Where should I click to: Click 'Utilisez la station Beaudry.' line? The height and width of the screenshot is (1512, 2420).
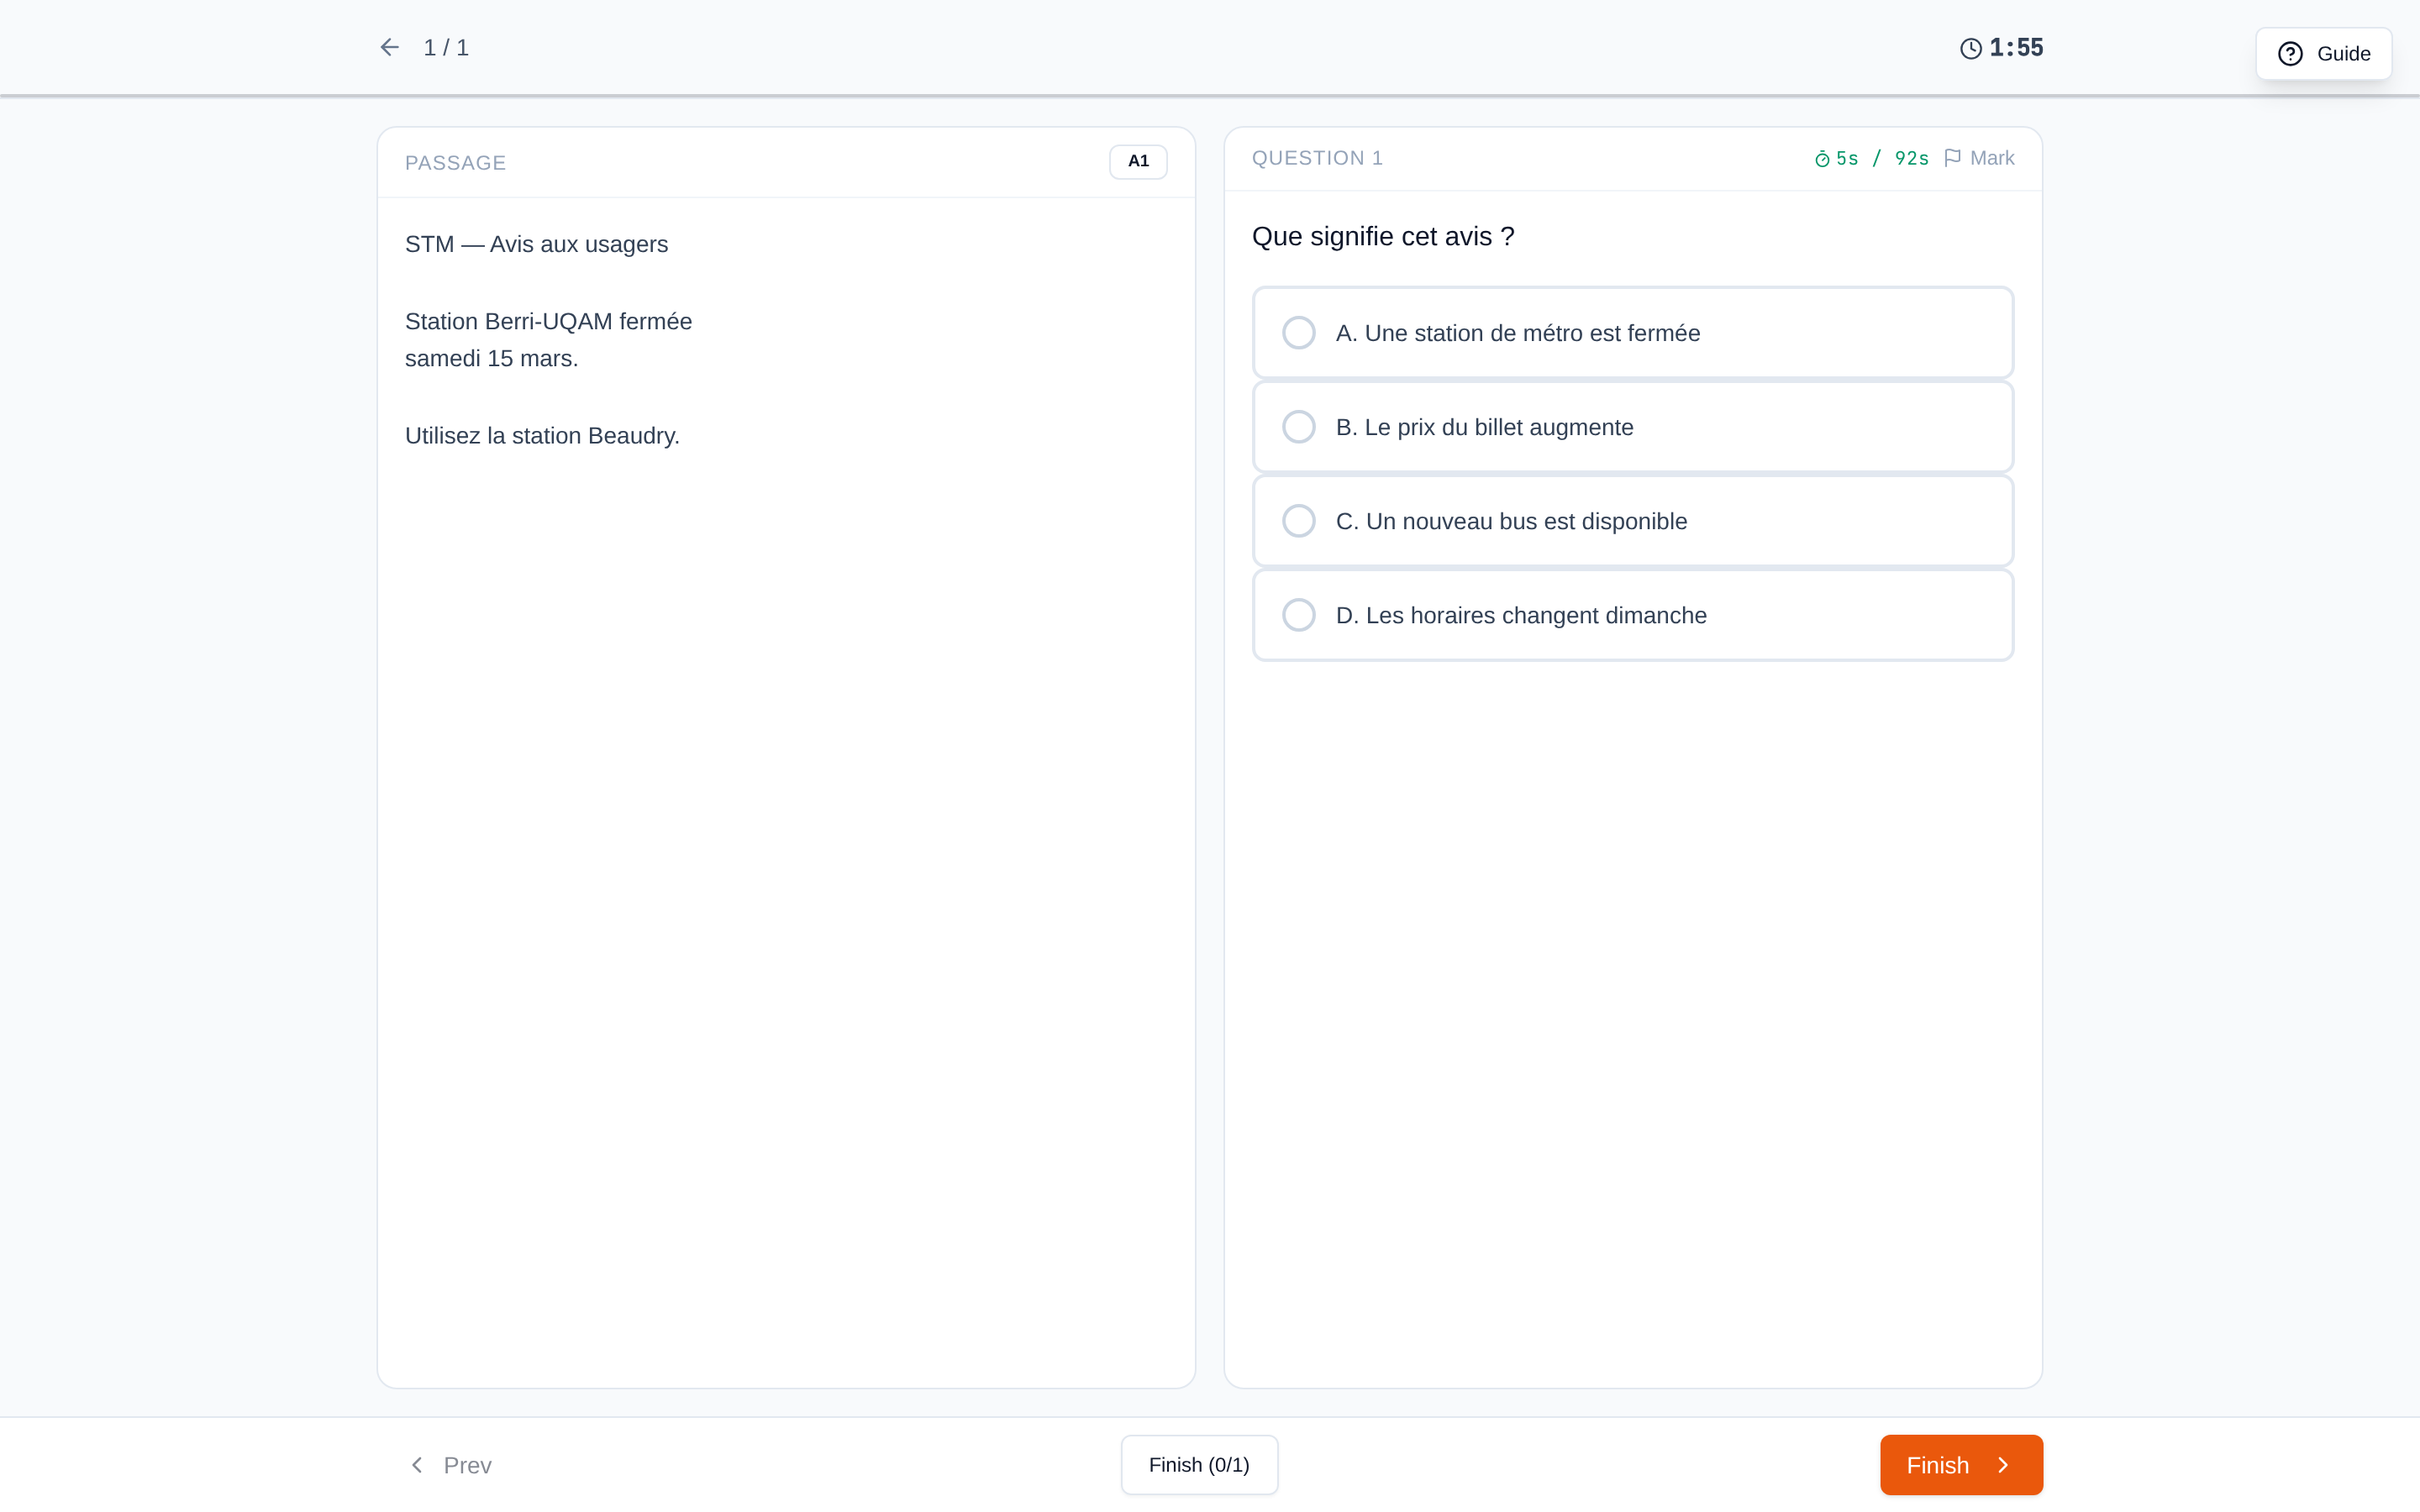coord(542,436)
